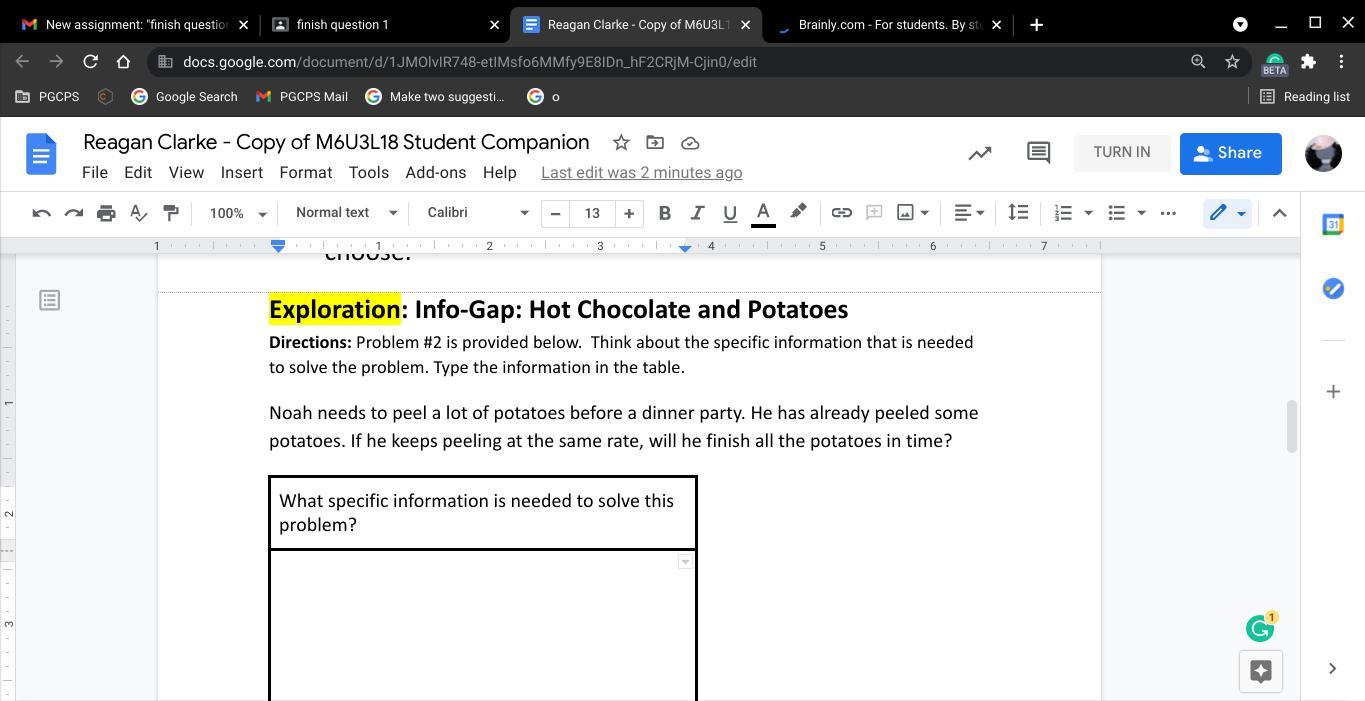The height and width of the screenshot is (701, 1365).
Task: Switch to the Brainly.com tab
Action: [x=887, y=24]
